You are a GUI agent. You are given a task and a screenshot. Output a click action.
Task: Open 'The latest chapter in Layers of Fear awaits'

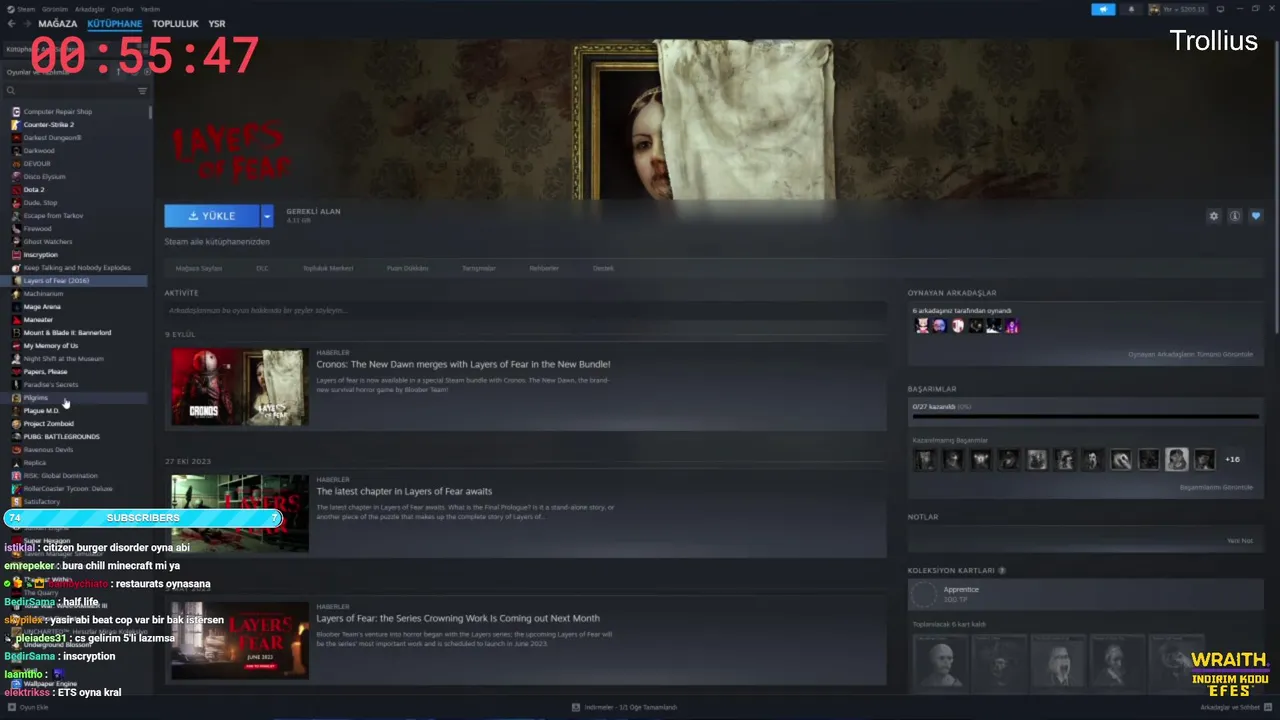coord(404,491)
